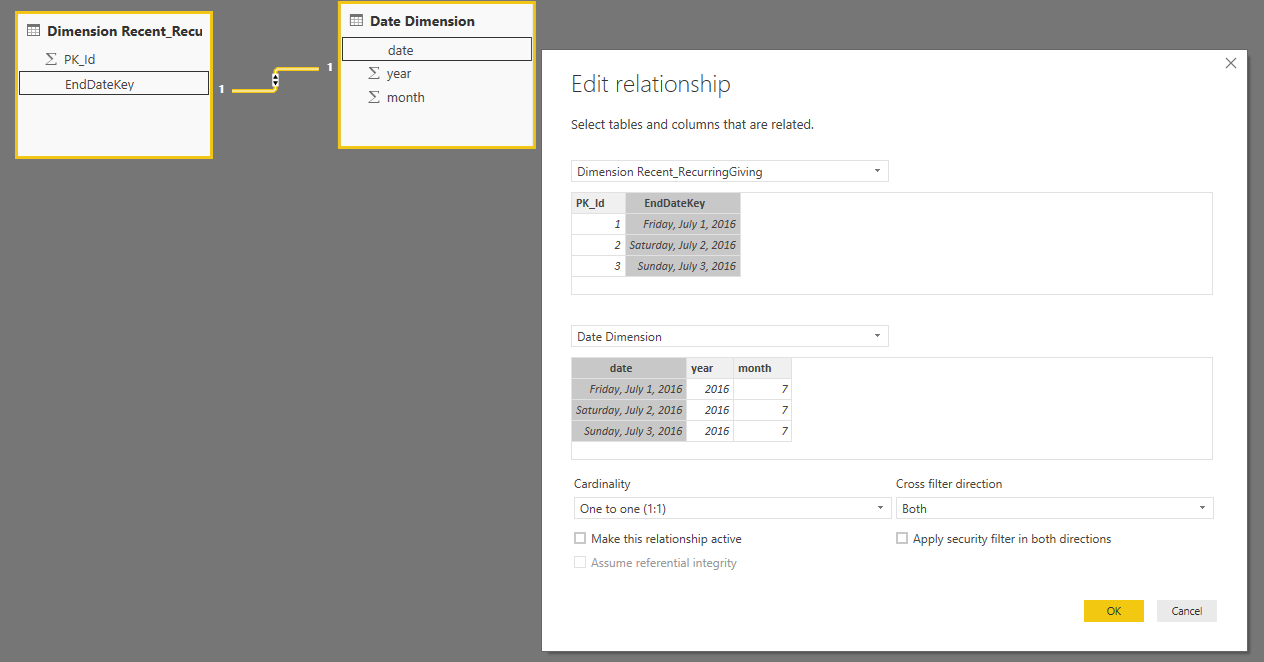Viewport: 1264px width, 662px height.
Task: Click the sigma icon beside PK_Id field
Action: (51, 59)
